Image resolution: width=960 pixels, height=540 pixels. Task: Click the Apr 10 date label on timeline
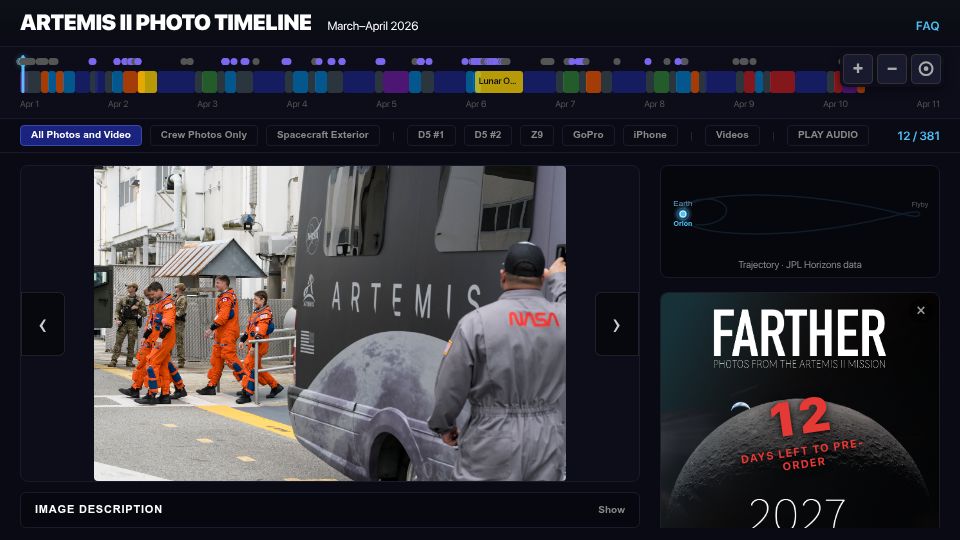[x=835, y=104]
